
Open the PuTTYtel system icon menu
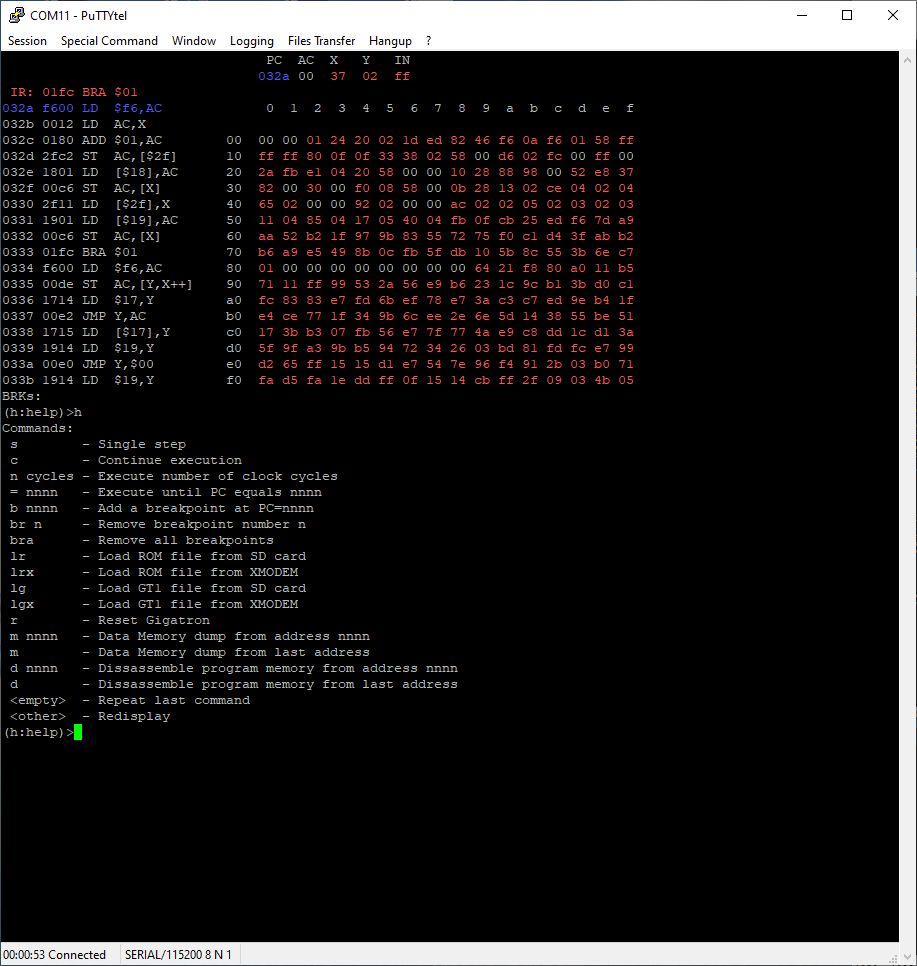click(x=16, y=15)
